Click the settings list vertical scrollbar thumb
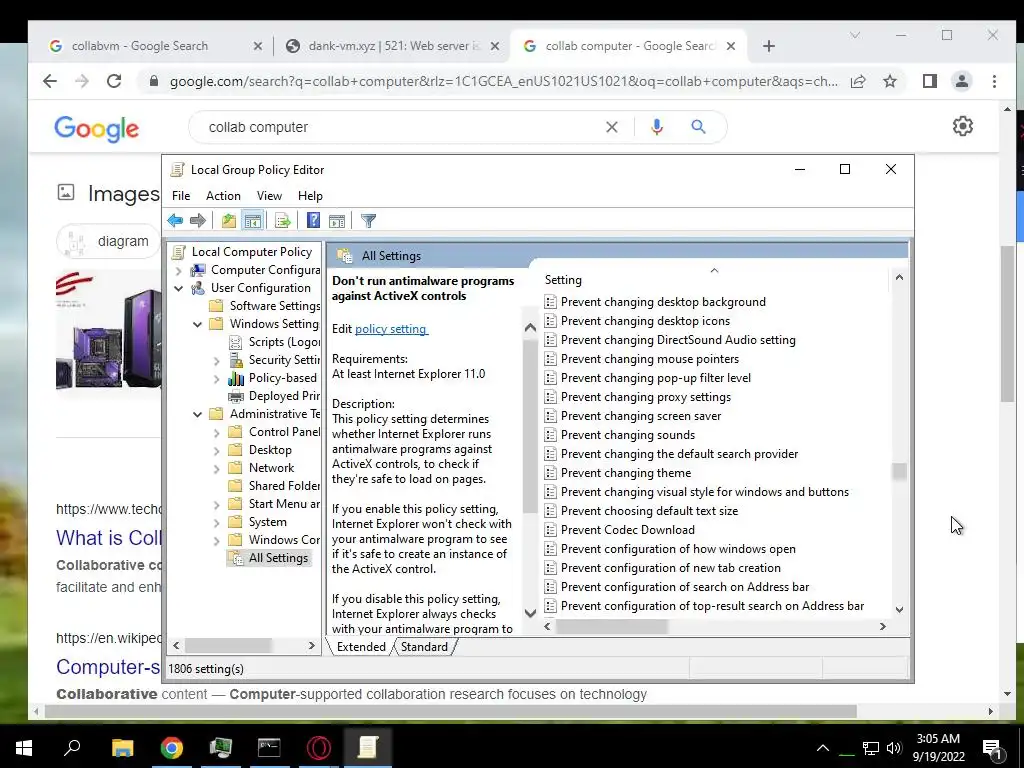 tap(899, 472)
